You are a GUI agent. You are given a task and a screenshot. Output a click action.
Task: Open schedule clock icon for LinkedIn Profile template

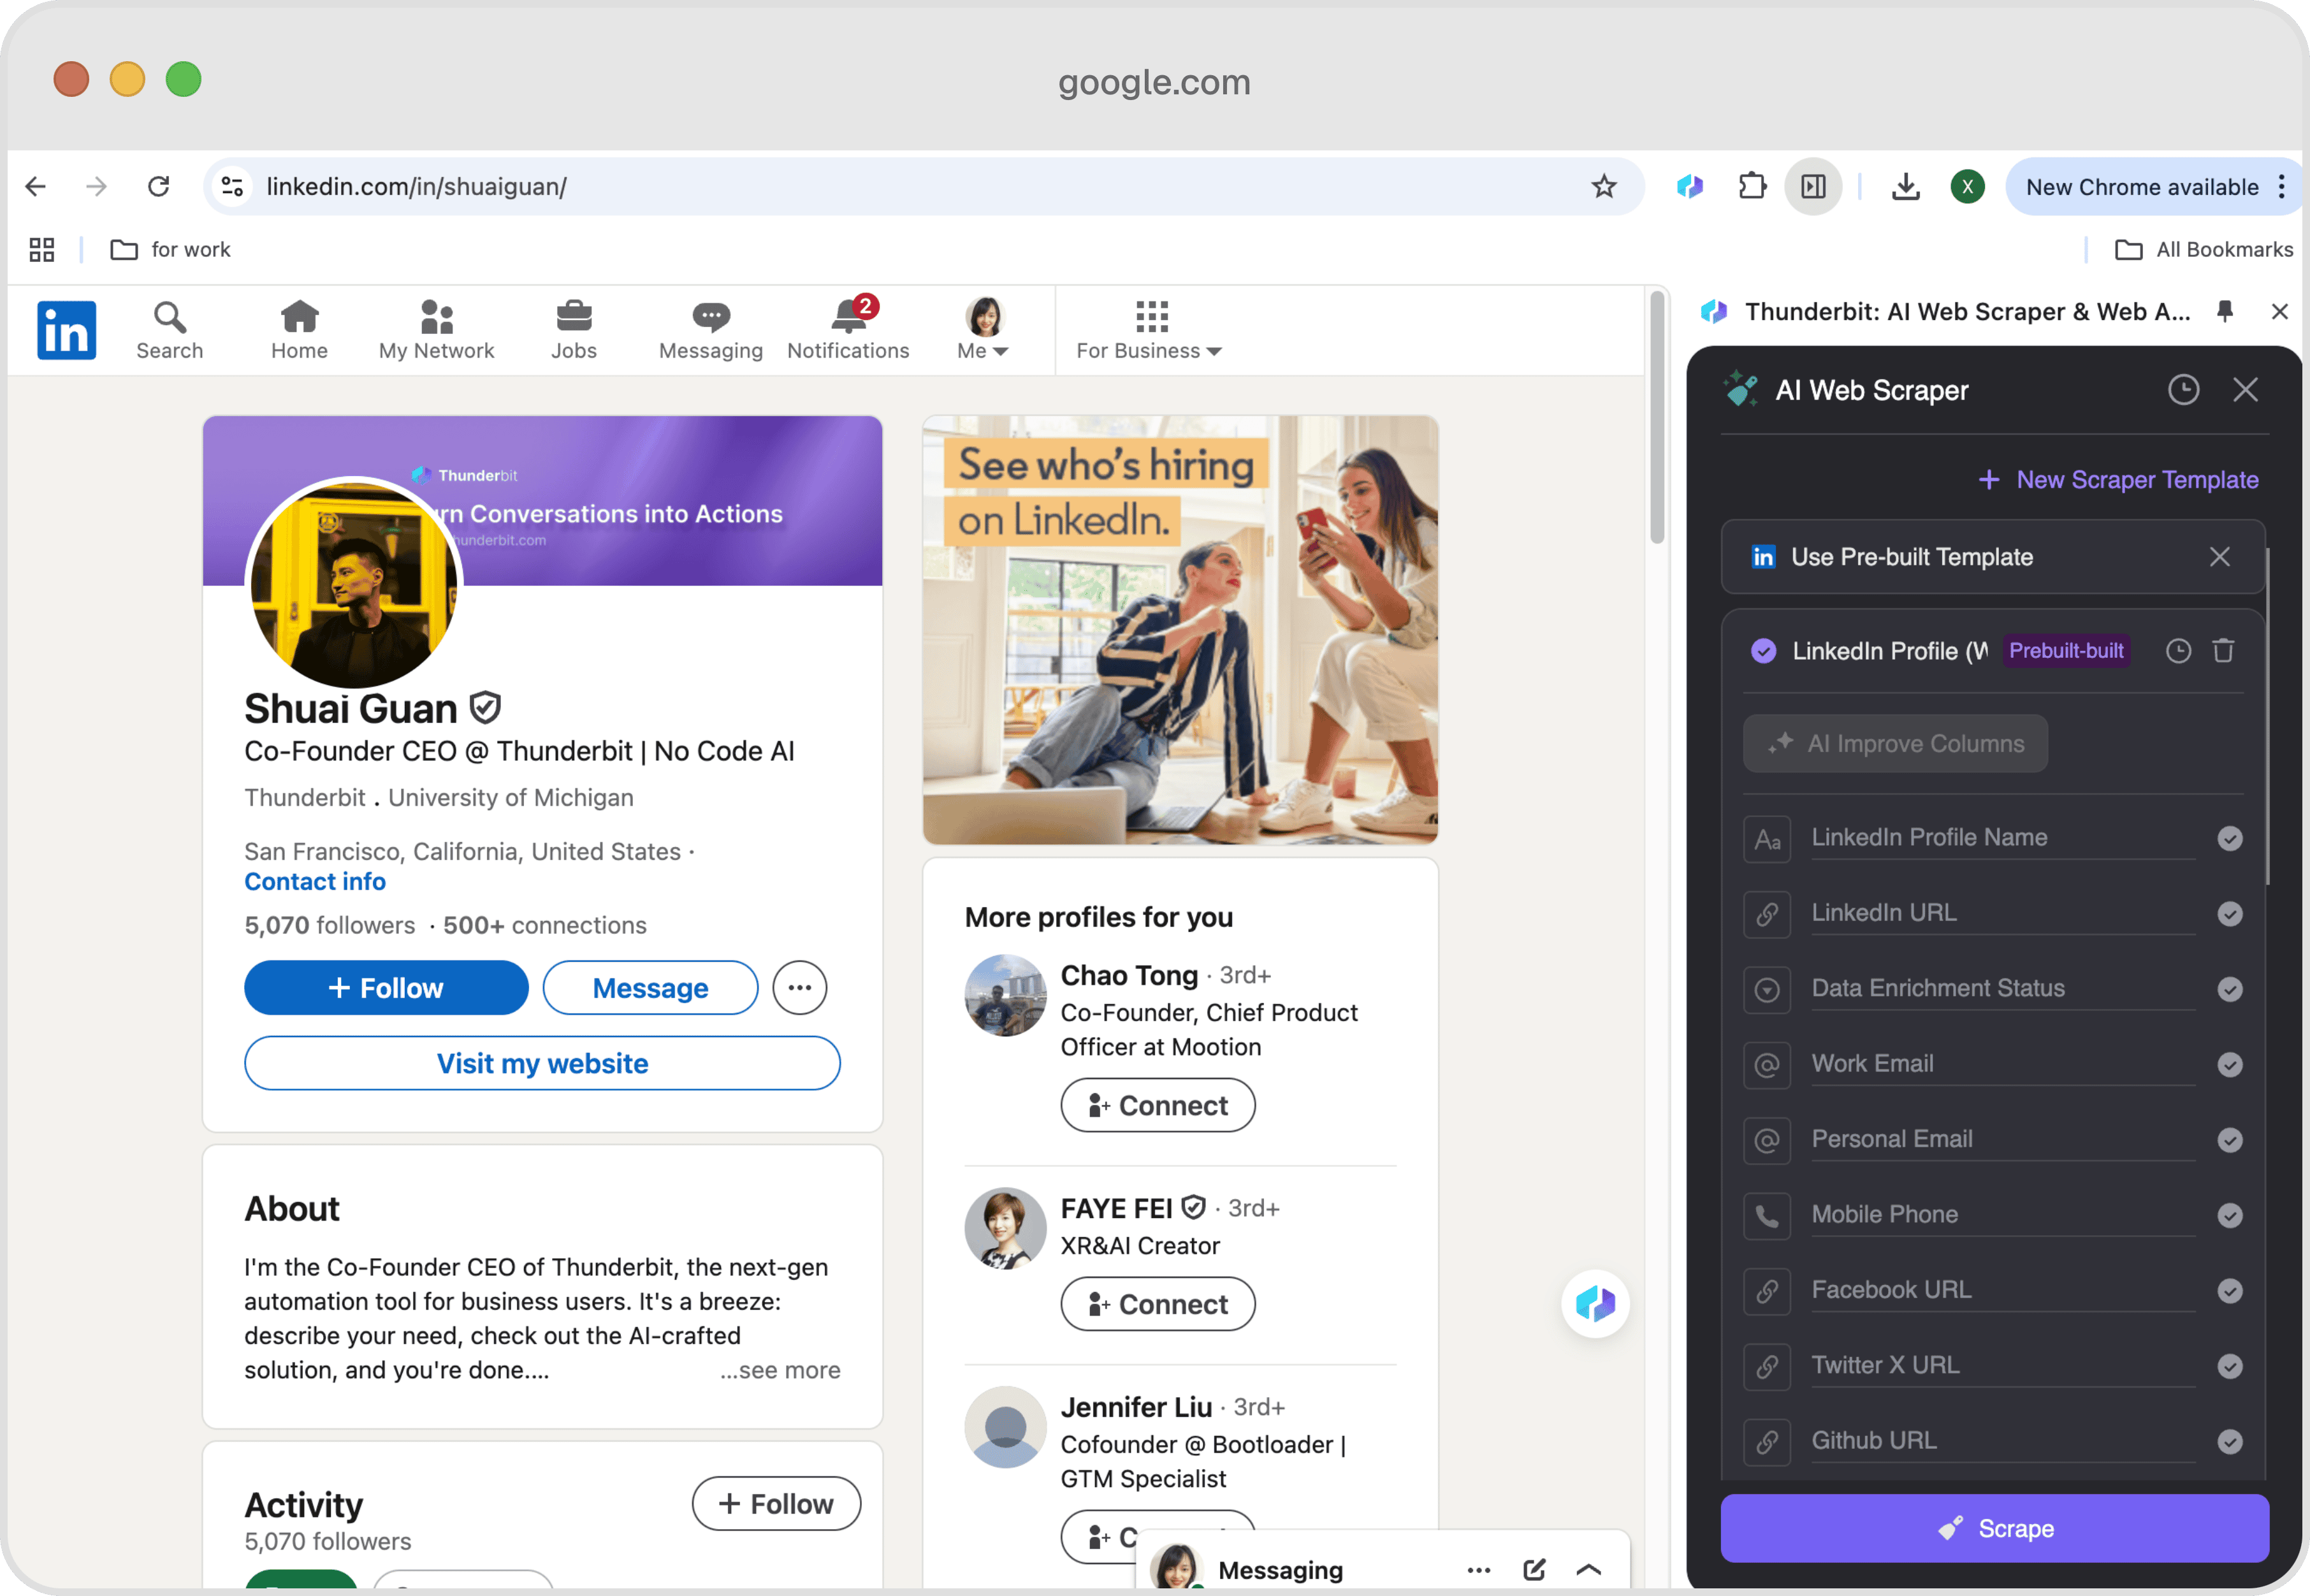coord(2178,651)
